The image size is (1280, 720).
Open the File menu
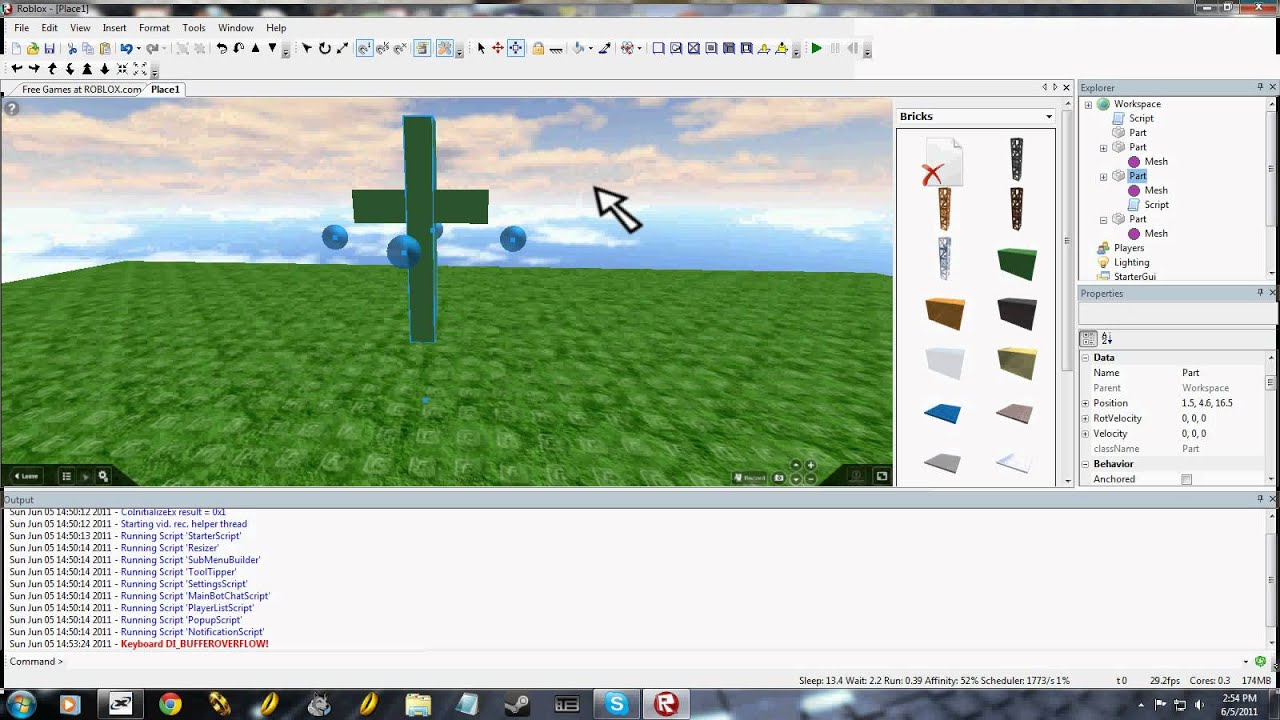[x=21, y=28]
